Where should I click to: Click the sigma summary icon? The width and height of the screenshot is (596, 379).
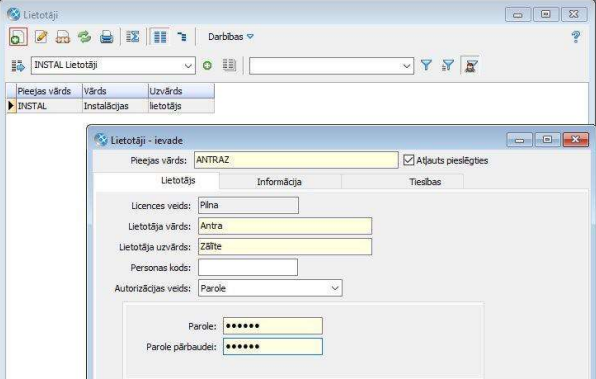click(133, 37)
